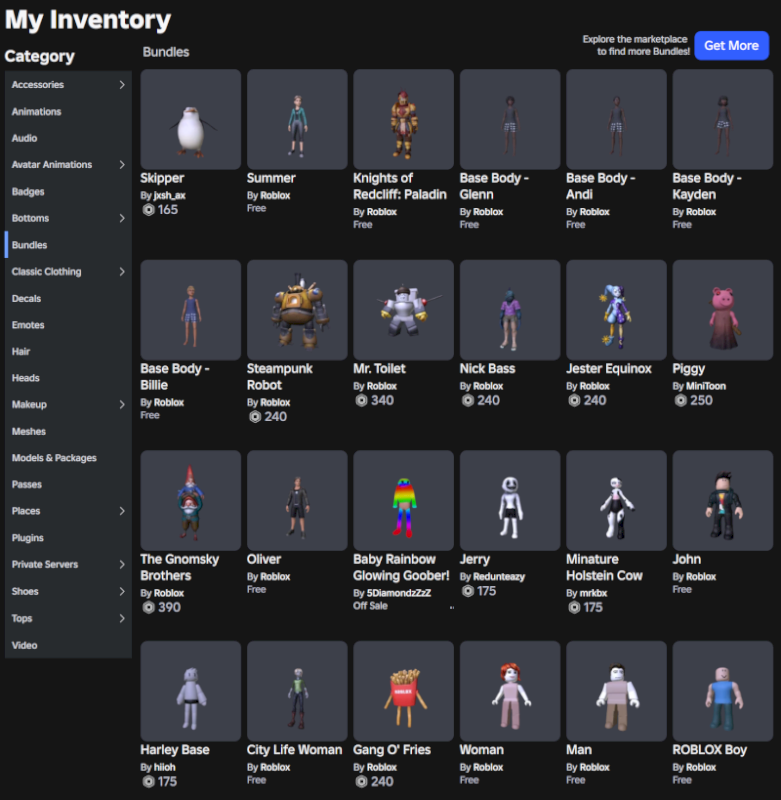Select the Hair category
The image size is (781, 800).
(x=68, y=352)
